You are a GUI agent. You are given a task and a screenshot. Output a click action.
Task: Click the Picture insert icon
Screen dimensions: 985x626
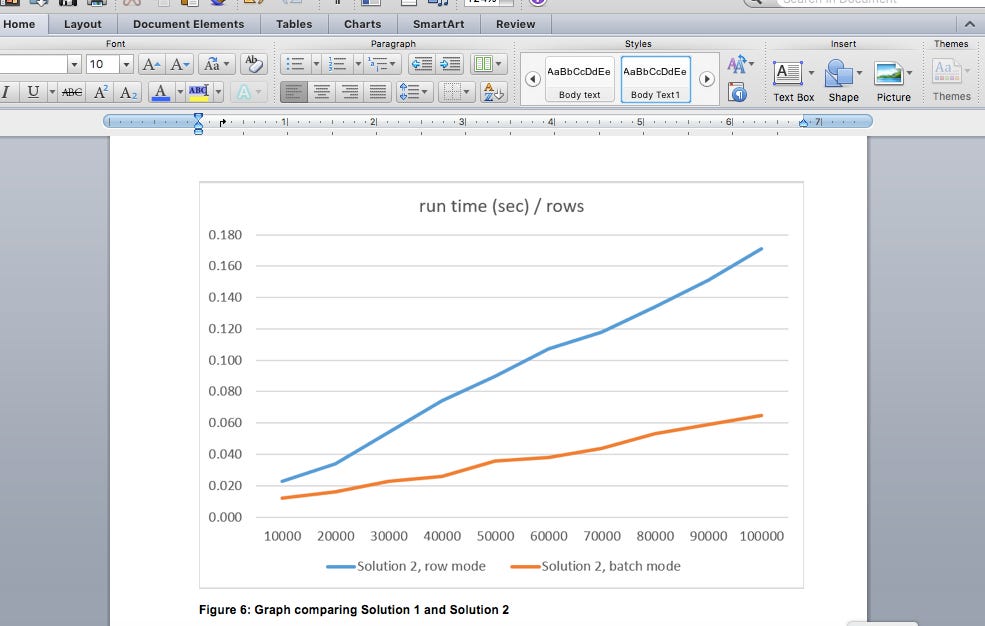(888, 73)
